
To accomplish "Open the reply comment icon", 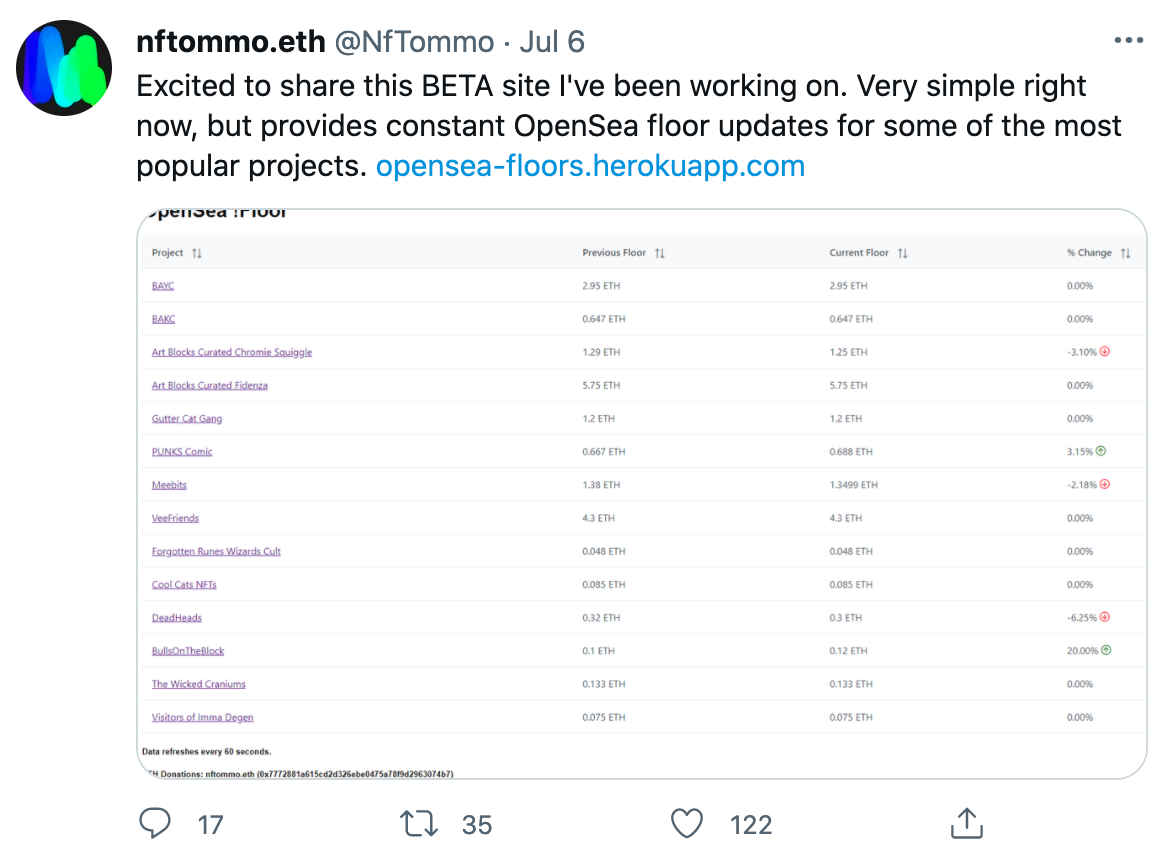I will click(155, 823).
